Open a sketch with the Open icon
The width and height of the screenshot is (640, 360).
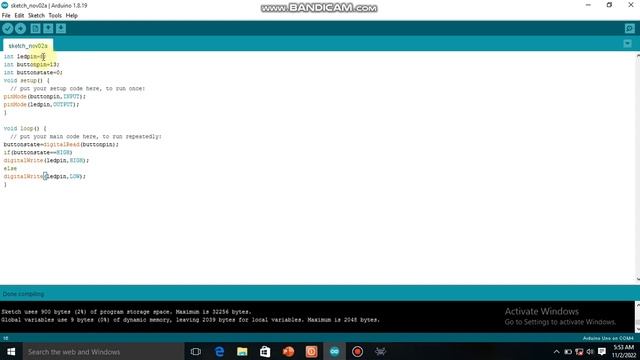coord(48,28)
